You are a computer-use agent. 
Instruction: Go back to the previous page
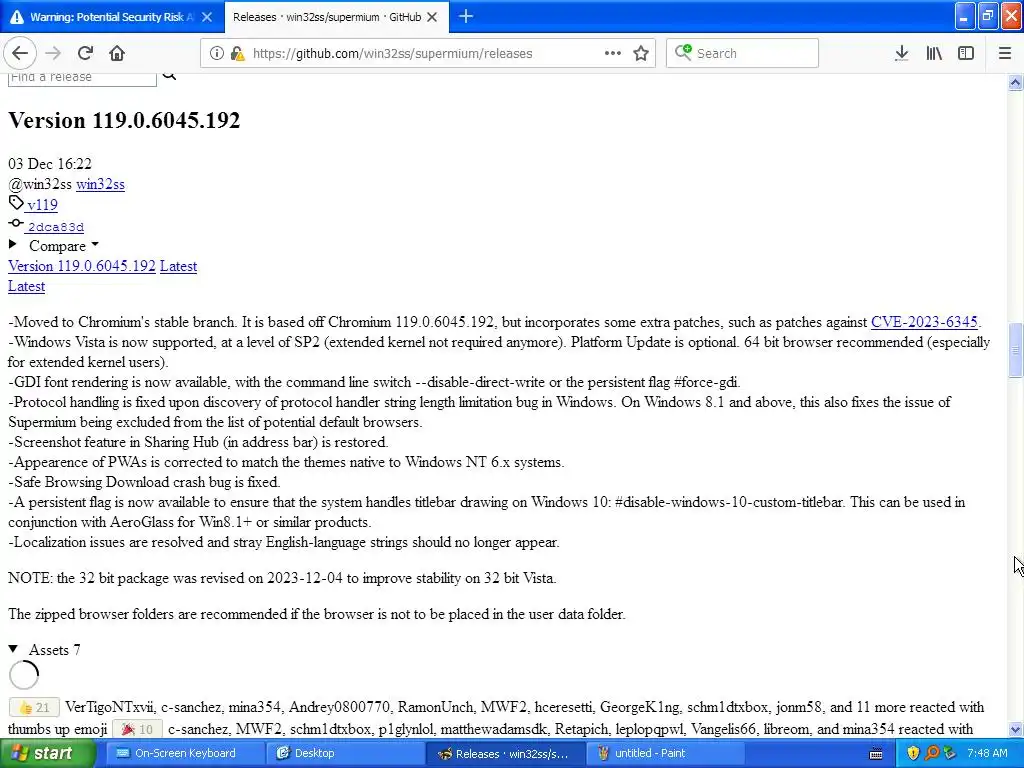(20, 53)
